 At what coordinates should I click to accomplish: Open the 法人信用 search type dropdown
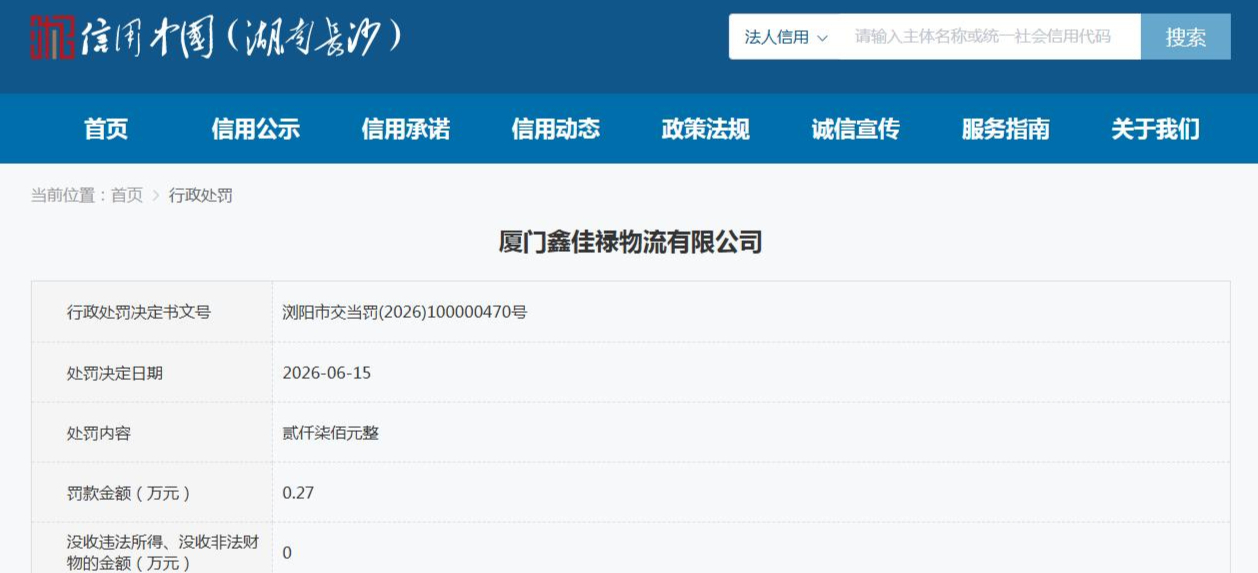pyautogui.click(x=786, y=37)
